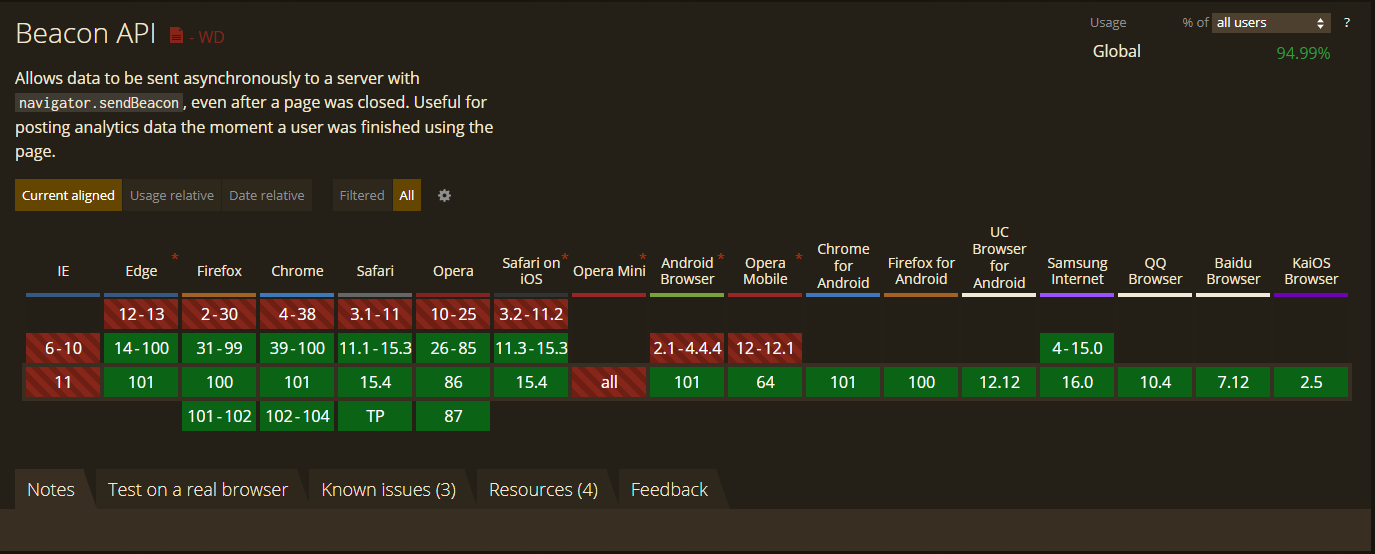Select Samsung Internet 4-15.0 cell
The height and width of the screenshot is (554, 1375).
point(1077,348)
